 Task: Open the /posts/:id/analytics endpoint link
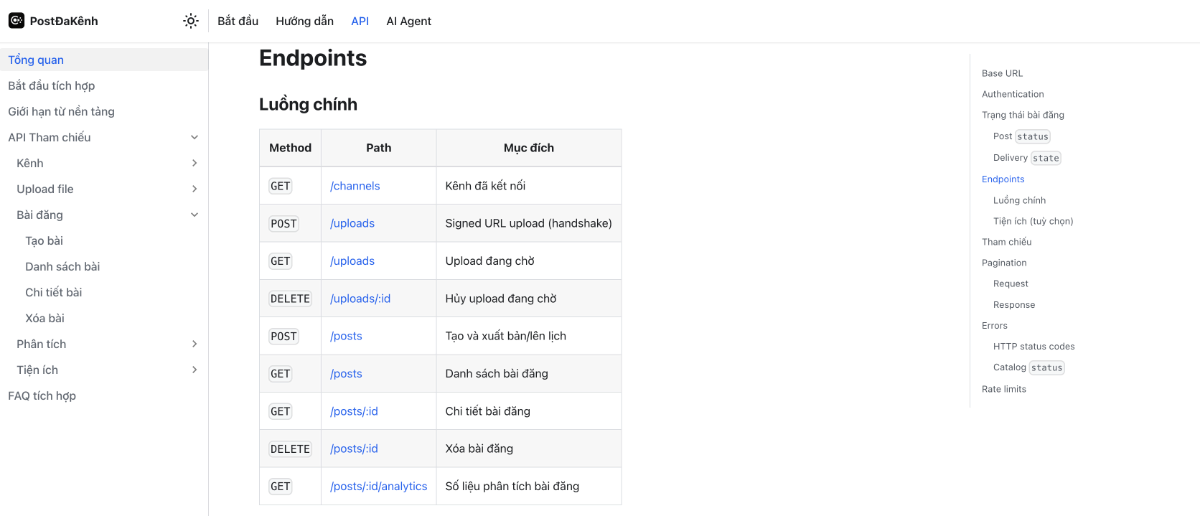coord(379,486)
